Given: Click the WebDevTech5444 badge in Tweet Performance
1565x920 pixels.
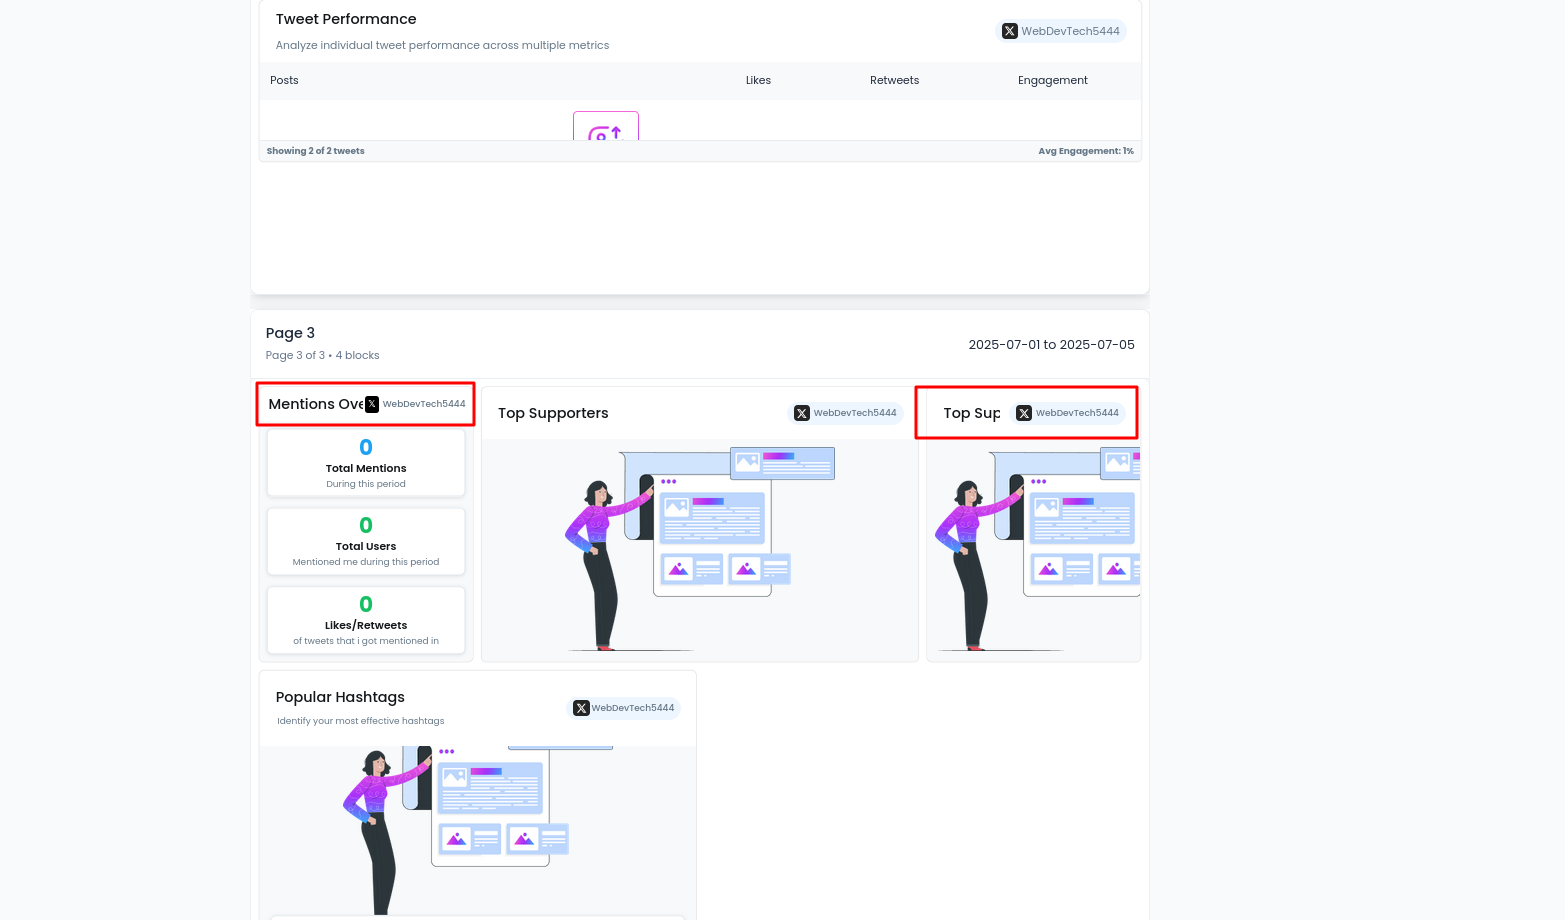Looking at the screenshot, I should coord(1062,31).
